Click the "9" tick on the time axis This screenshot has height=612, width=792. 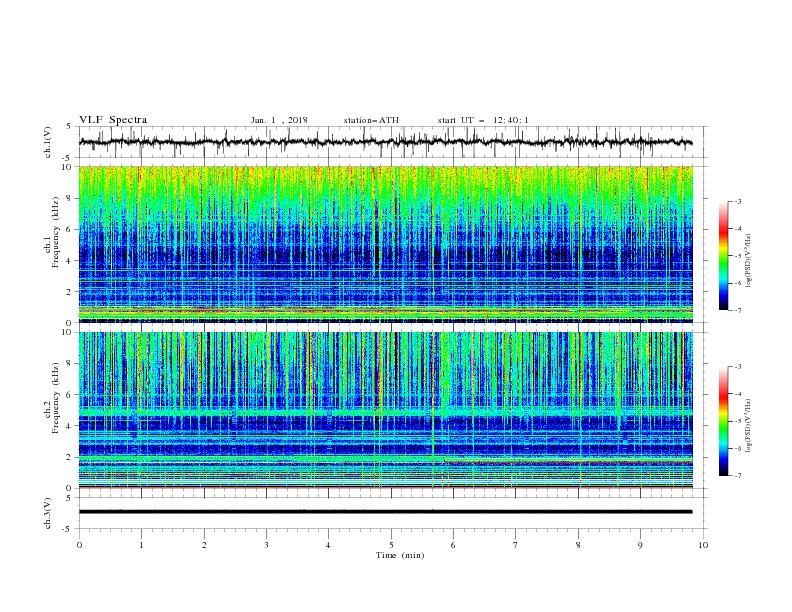(x=640, y=545)
